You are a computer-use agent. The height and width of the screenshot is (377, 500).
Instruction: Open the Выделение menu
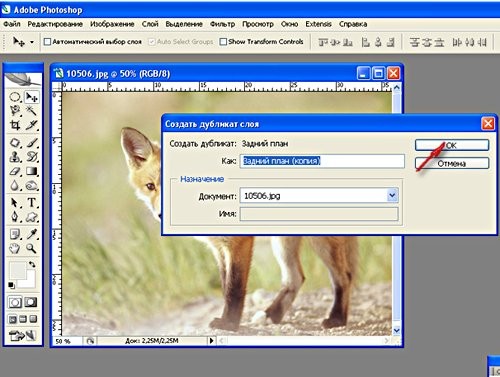(x=184, y=24)
